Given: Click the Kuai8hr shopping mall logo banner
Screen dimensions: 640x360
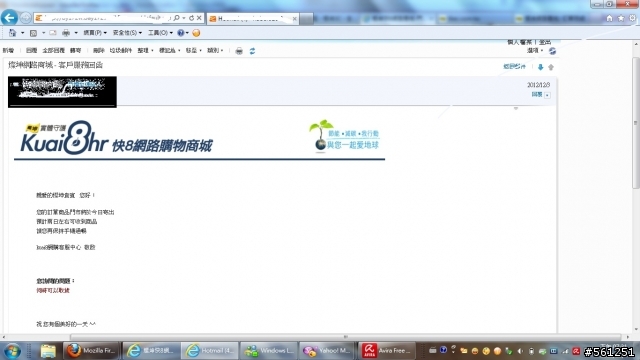Looking at the screenshot, I should click(x=116, y=138).
